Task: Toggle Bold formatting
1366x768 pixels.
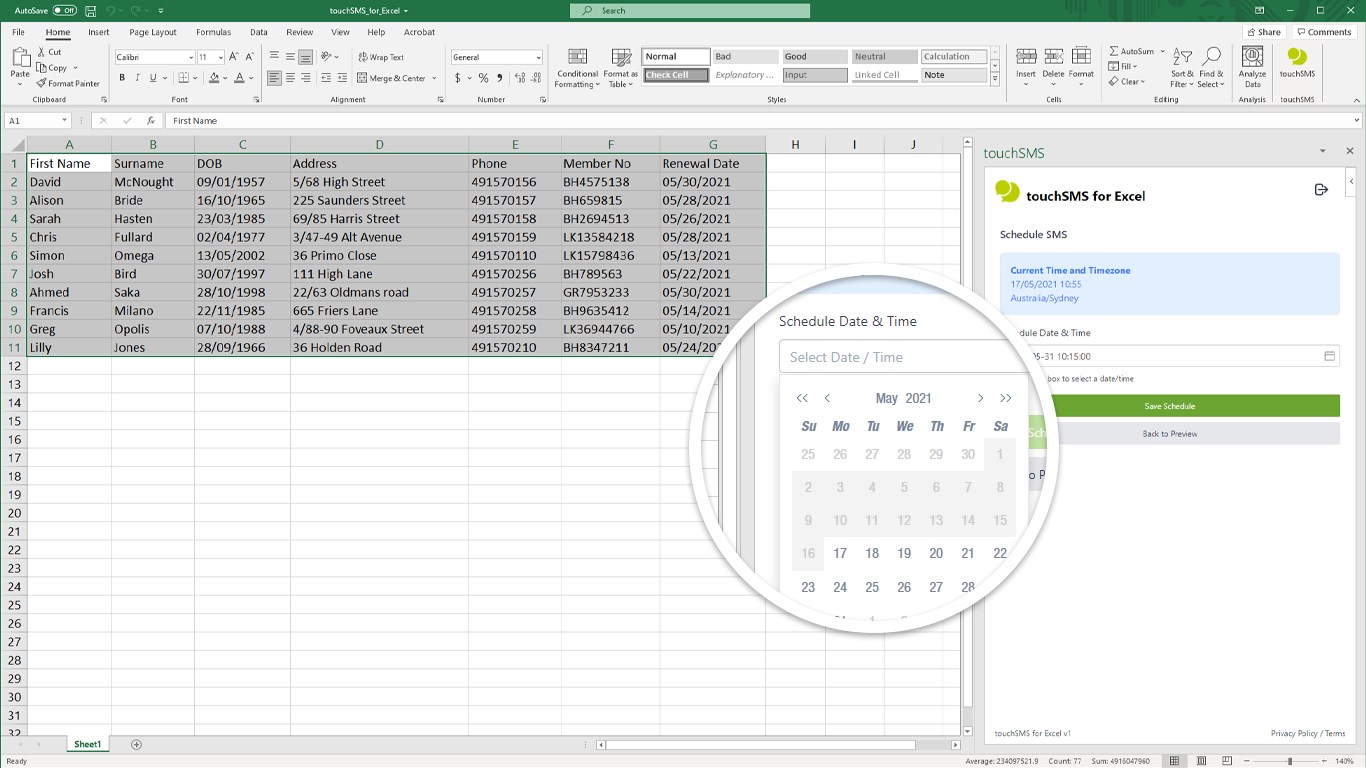Action: pos(122,78)
